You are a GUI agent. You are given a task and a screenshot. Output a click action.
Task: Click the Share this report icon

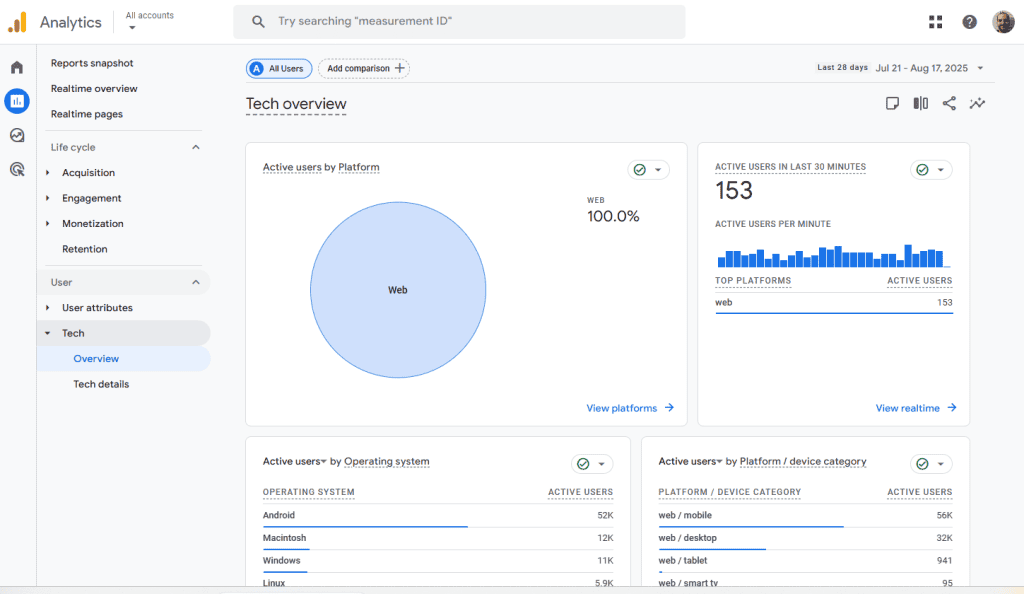tap(949, 103)
